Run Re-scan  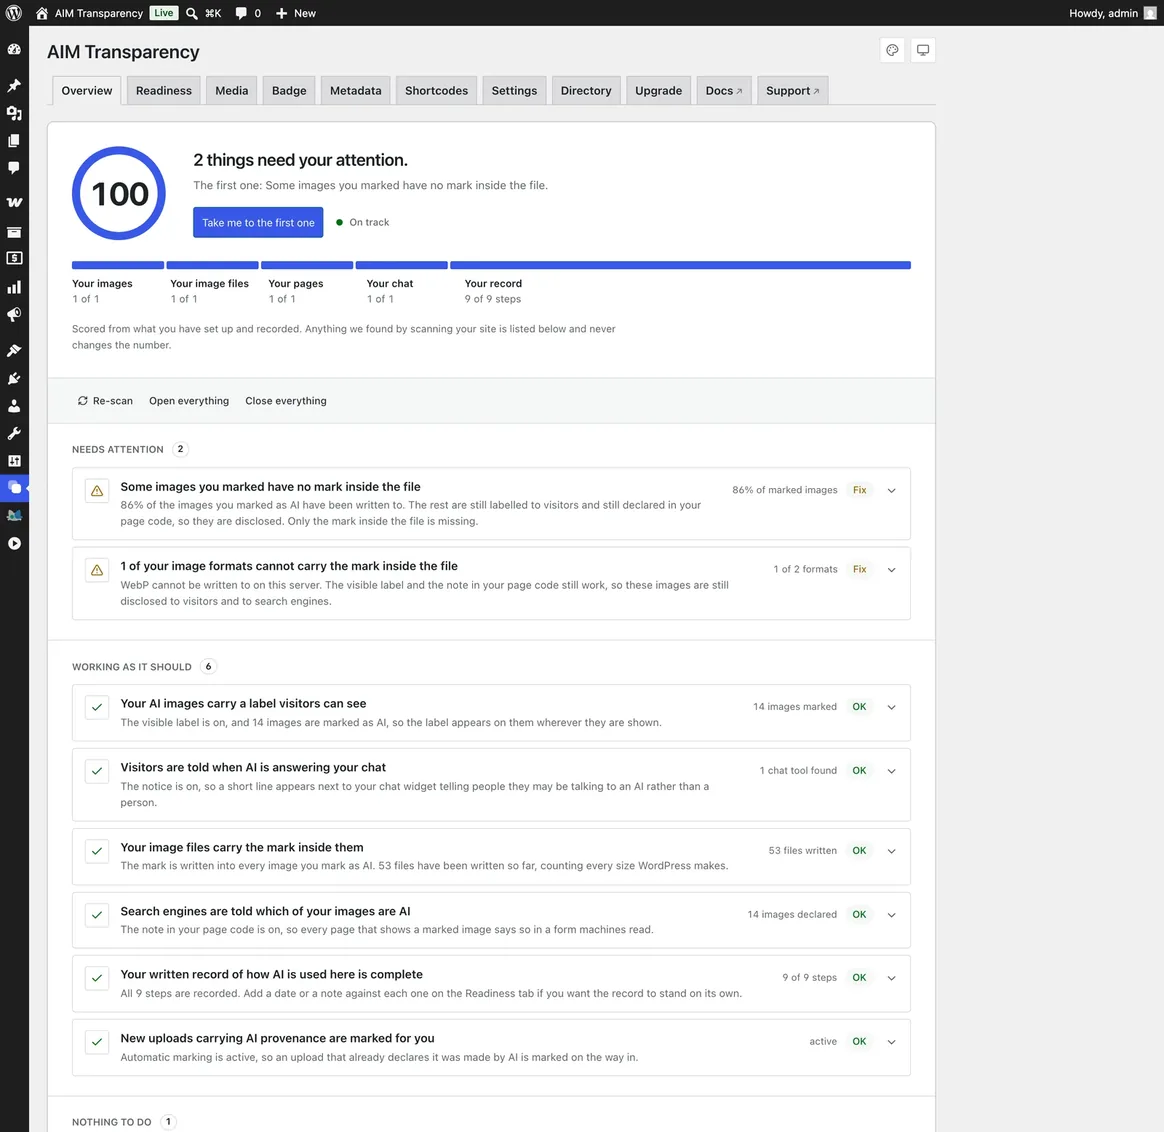coord(105,401)
